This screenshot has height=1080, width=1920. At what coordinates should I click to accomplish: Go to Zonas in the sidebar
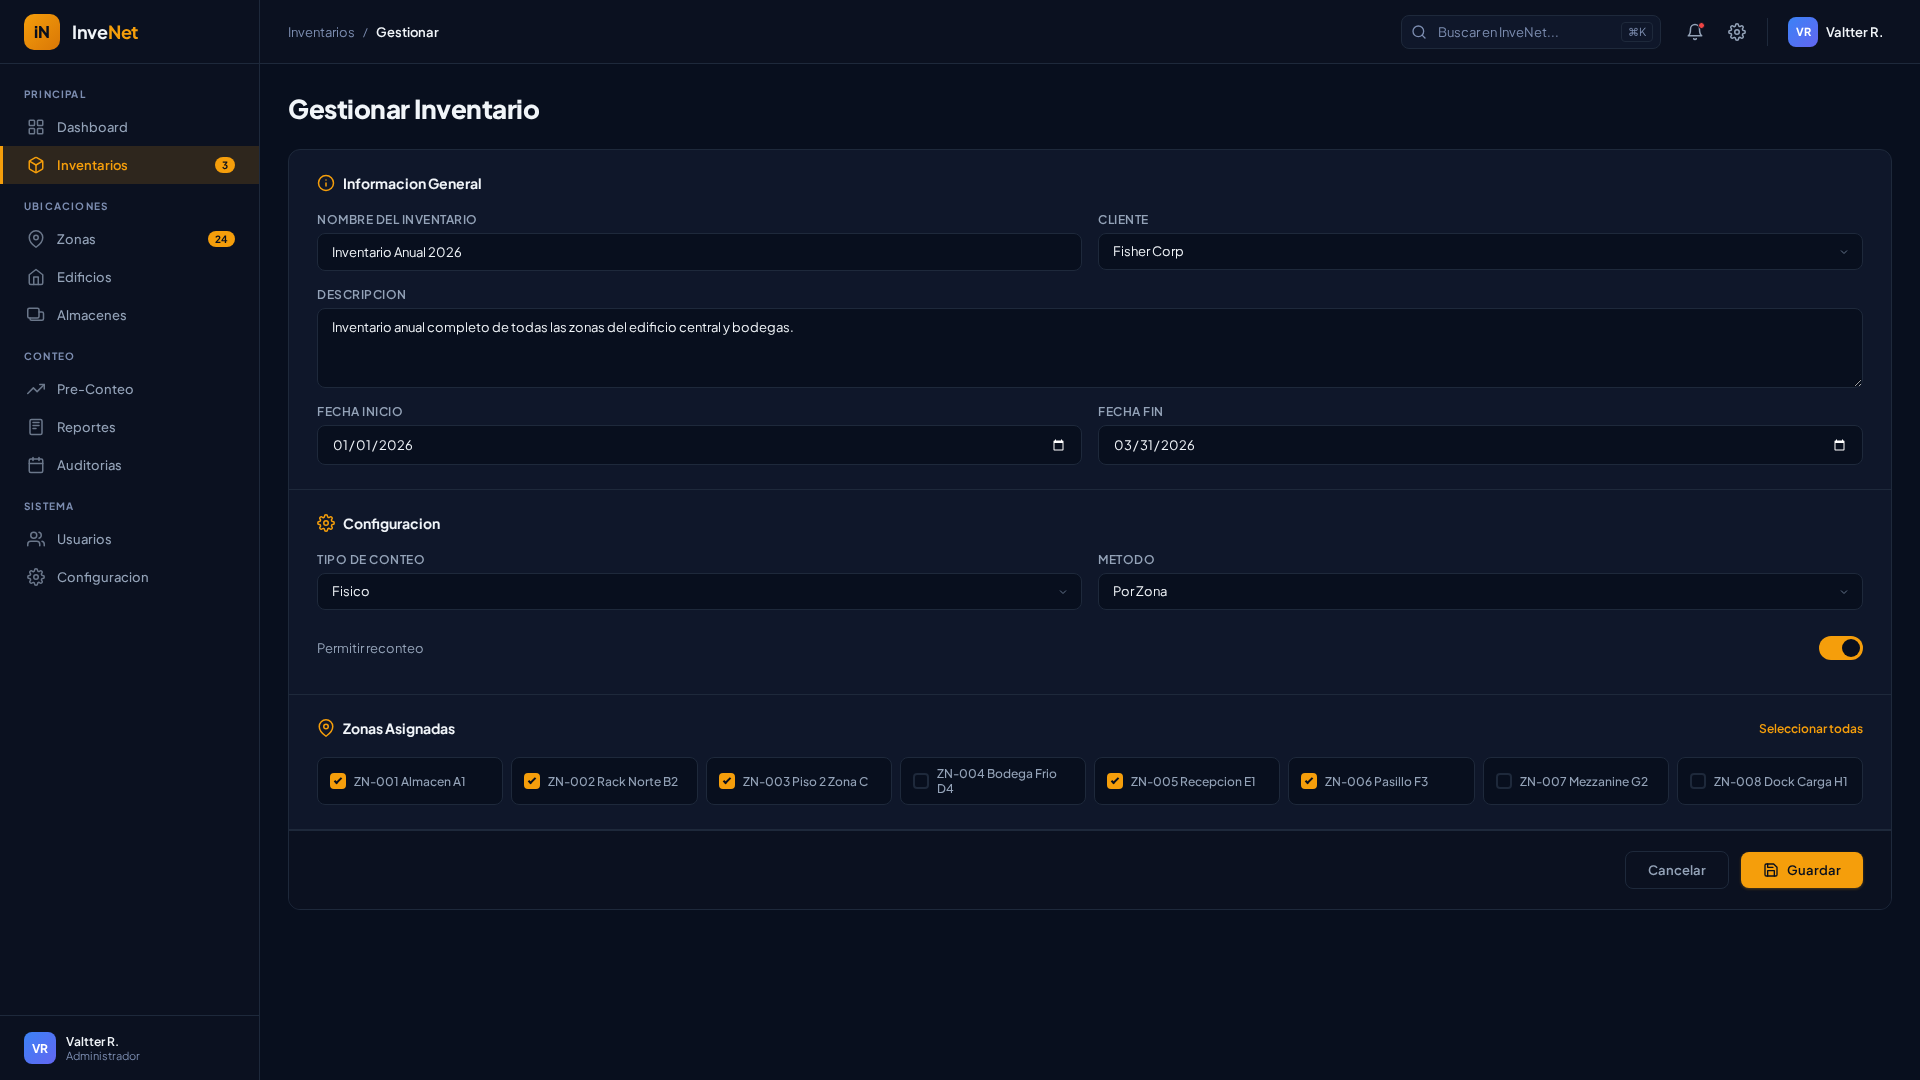point(76,239)
